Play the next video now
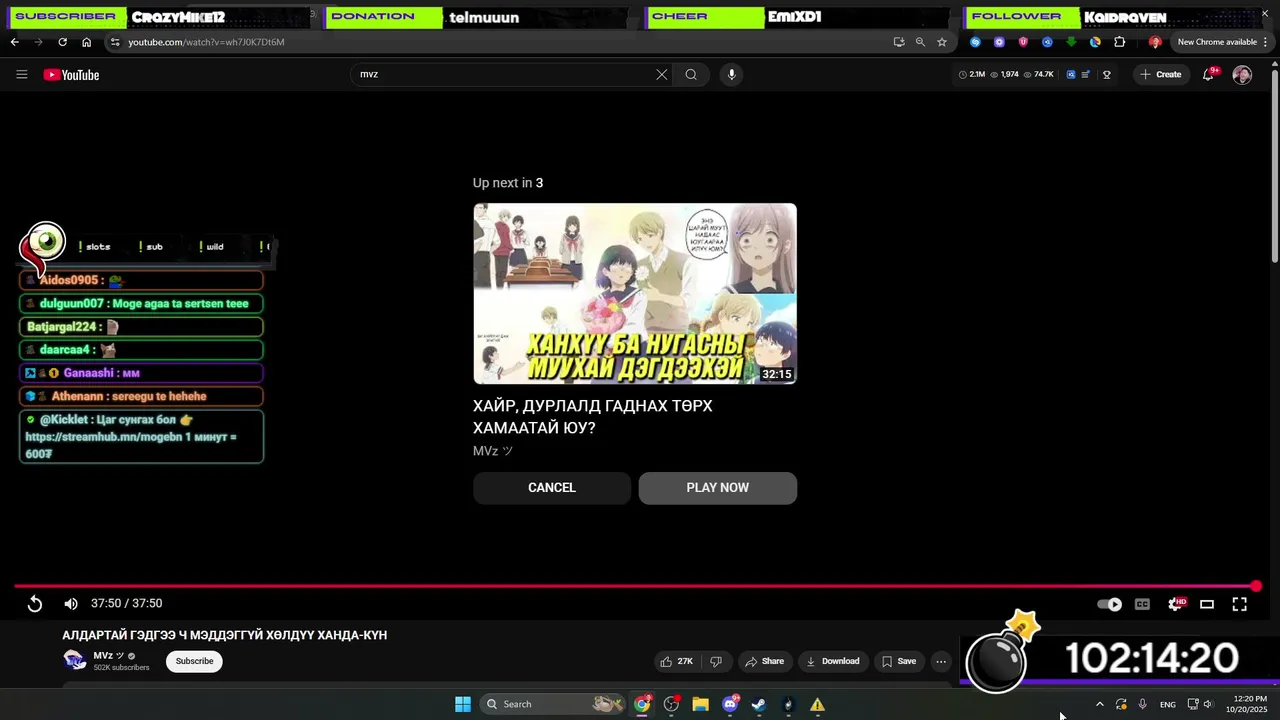The height and width of the screenshot is (720, 1280). pyautogui.click(x=718, y=488)
